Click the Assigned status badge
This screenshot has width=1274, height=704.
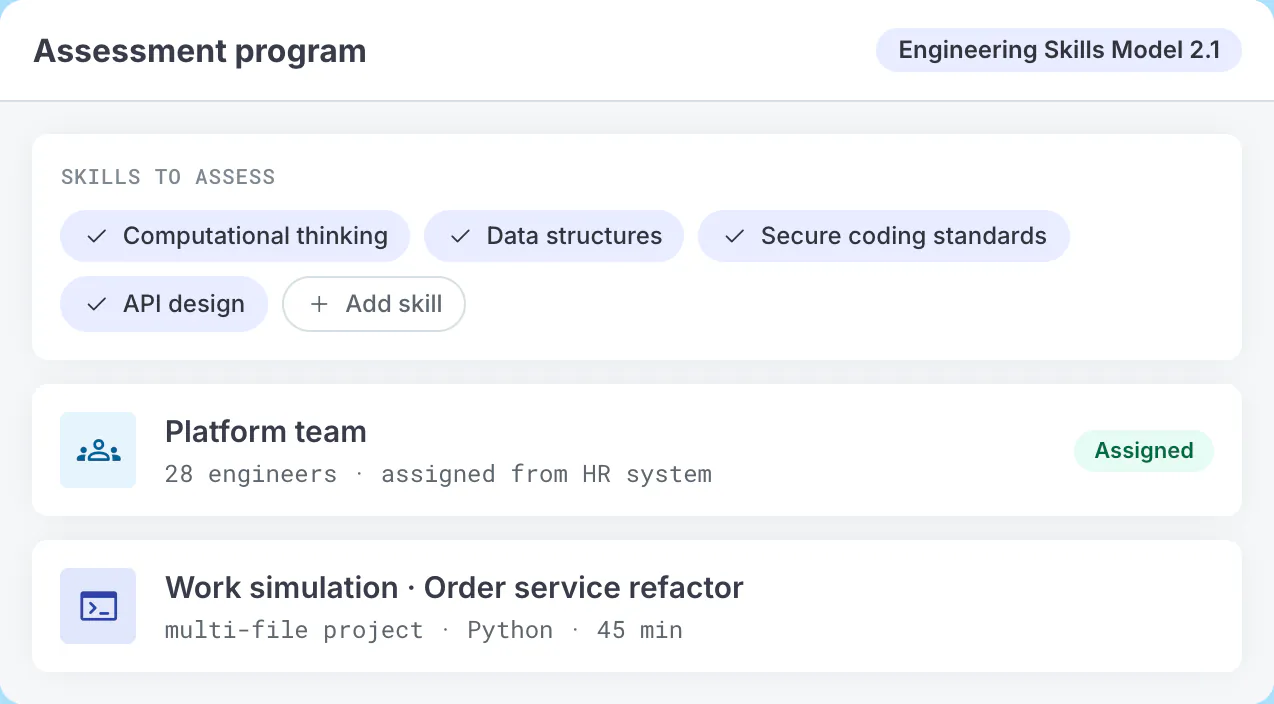pyautogui.click(x=1144, y=450)
